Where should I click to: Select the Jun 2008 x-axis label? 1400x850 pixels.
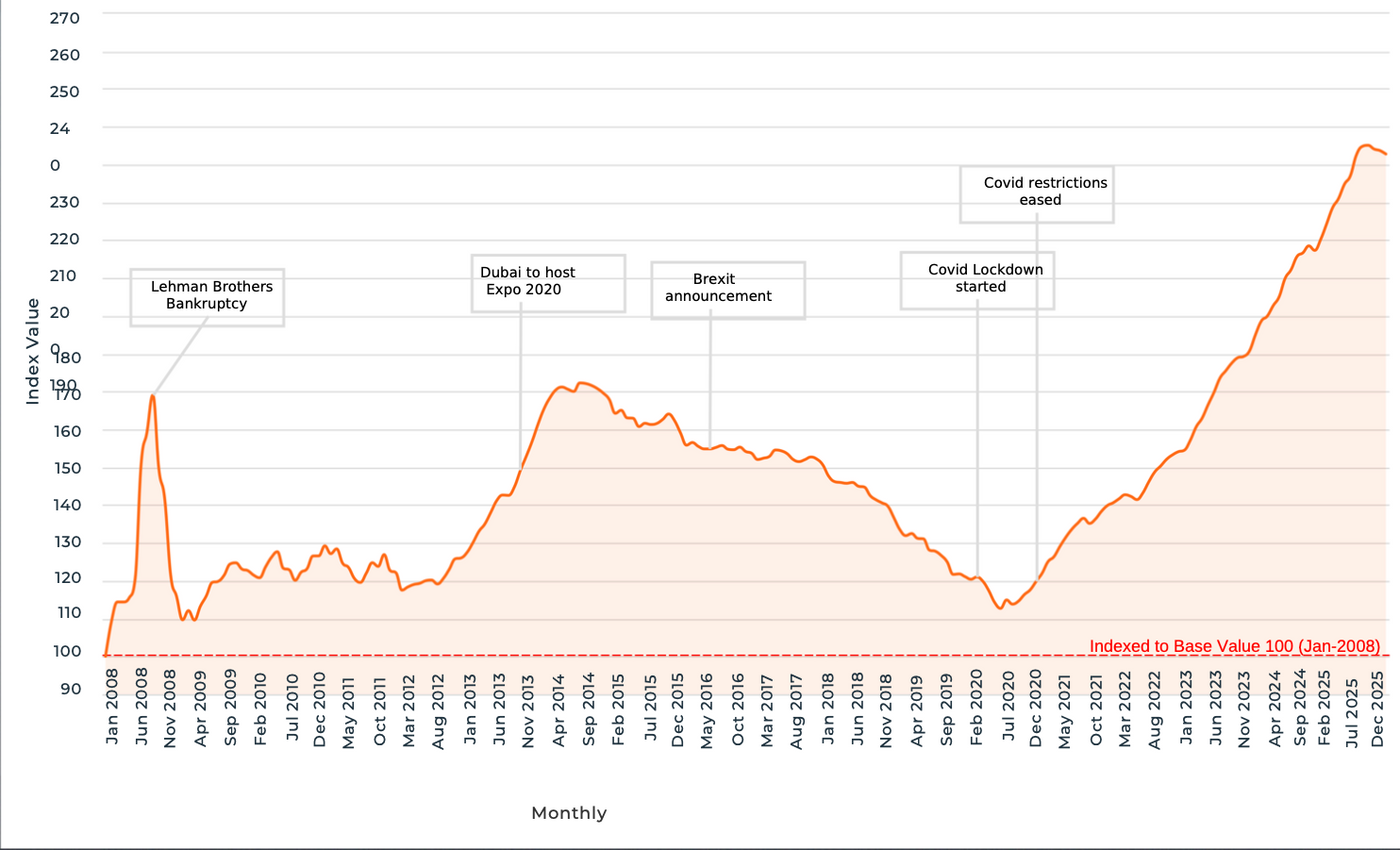141,709
